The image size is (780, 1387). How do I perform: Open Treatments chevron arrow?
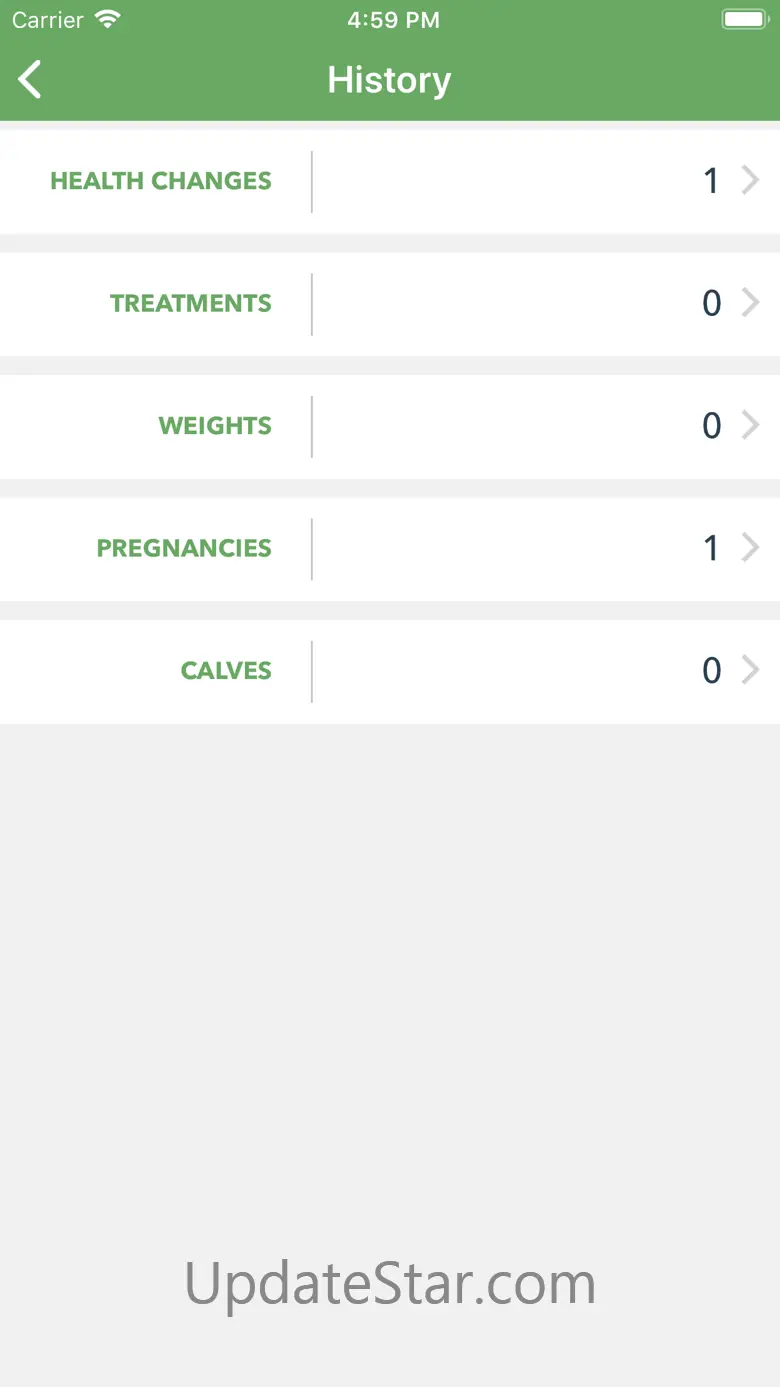coord(750,303)
